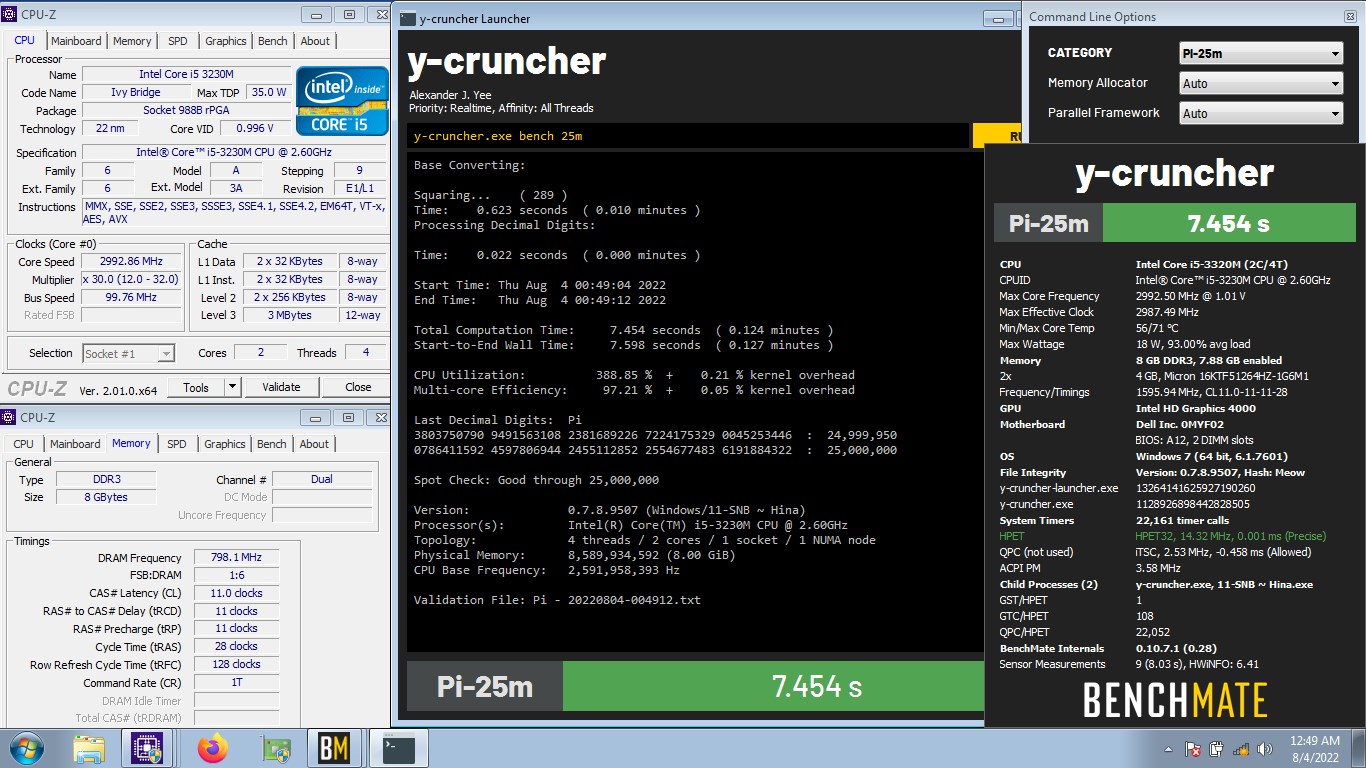Viewport: 1366px width, 768px height.
Task: Click the Code Name value Ivy Bridge
Action: [x=136, y=93]
